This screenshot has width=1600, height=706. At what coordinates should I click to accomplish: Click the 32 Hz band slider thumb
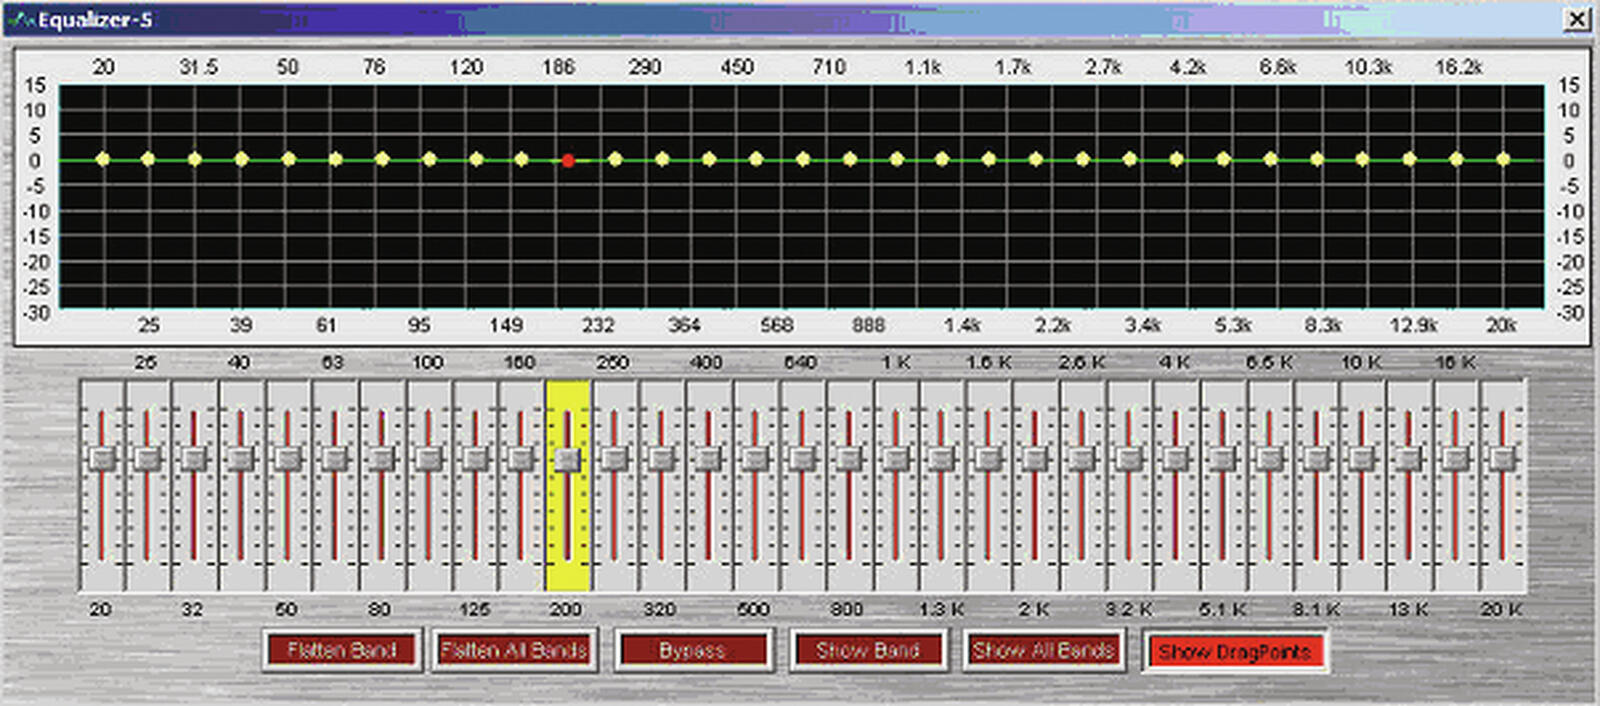pyautogui.click(x=194, y=459)
